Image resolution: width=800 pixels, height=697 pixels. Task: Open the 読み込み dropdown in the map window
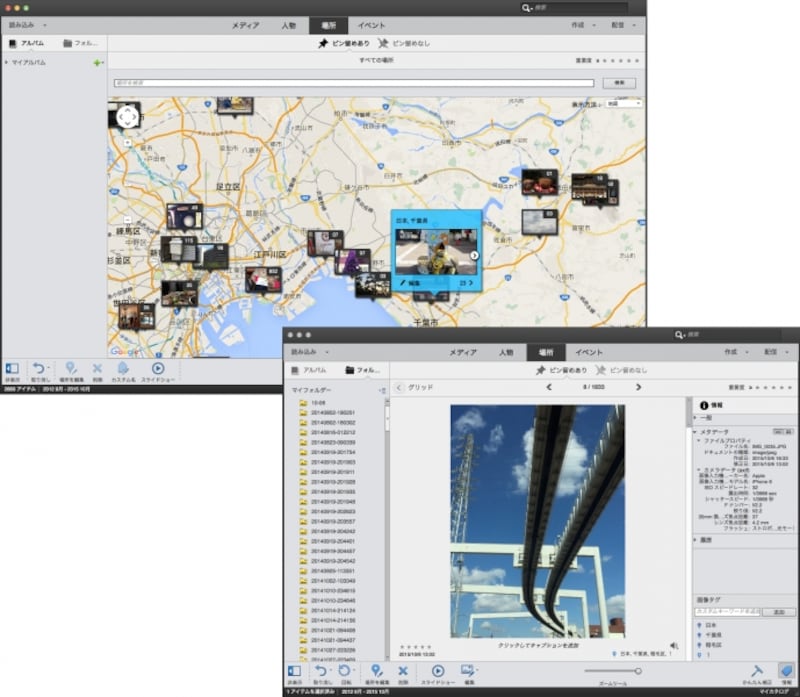point(26,24)
